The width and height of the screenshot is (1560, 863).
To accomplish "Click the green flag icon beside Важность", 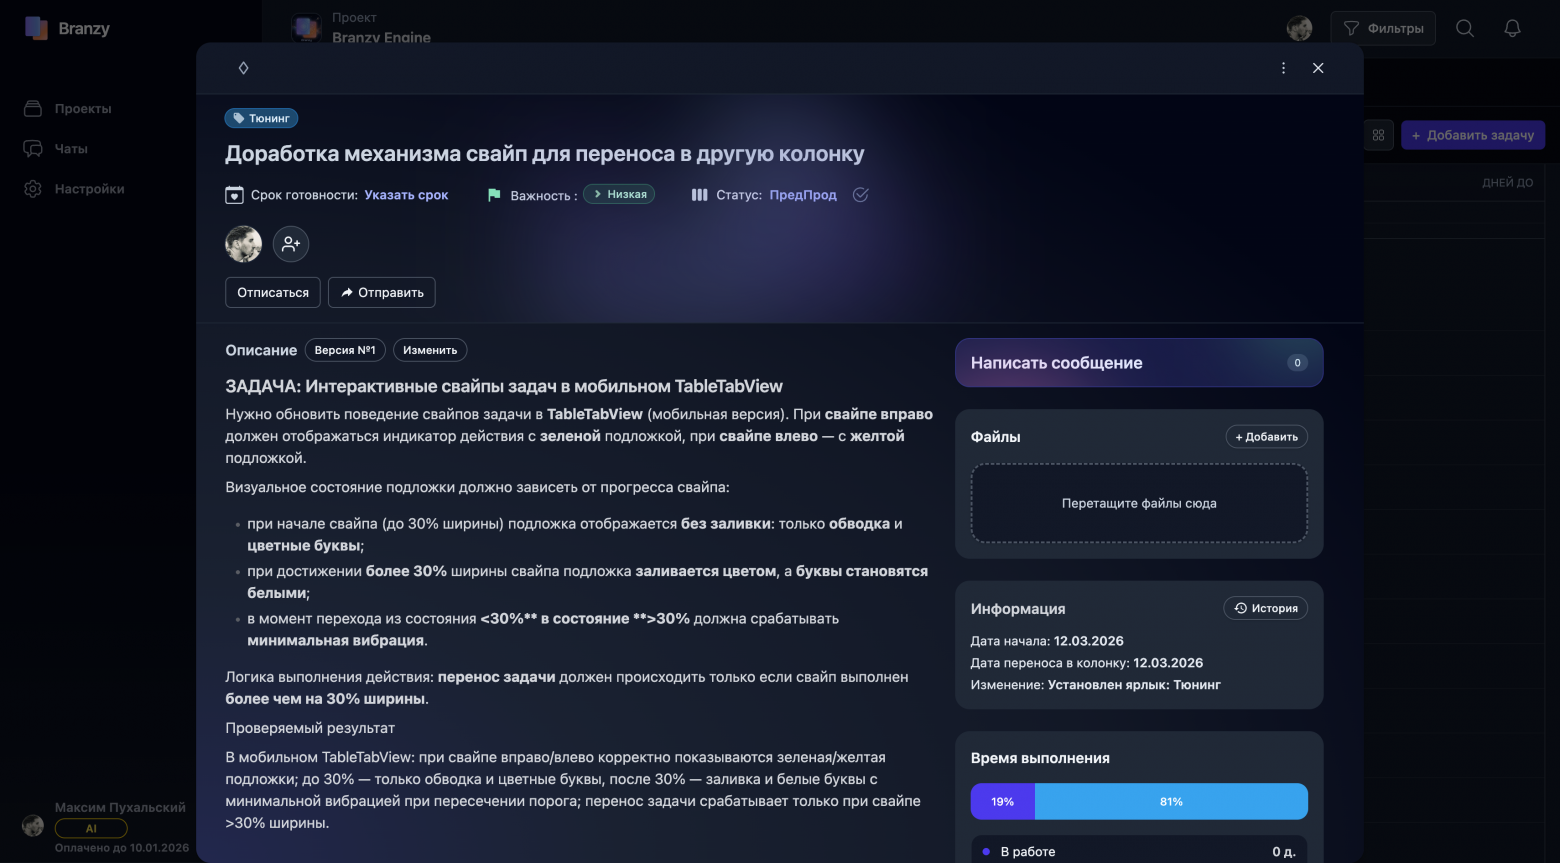I will pyautogui.click(x=492, y=194).
